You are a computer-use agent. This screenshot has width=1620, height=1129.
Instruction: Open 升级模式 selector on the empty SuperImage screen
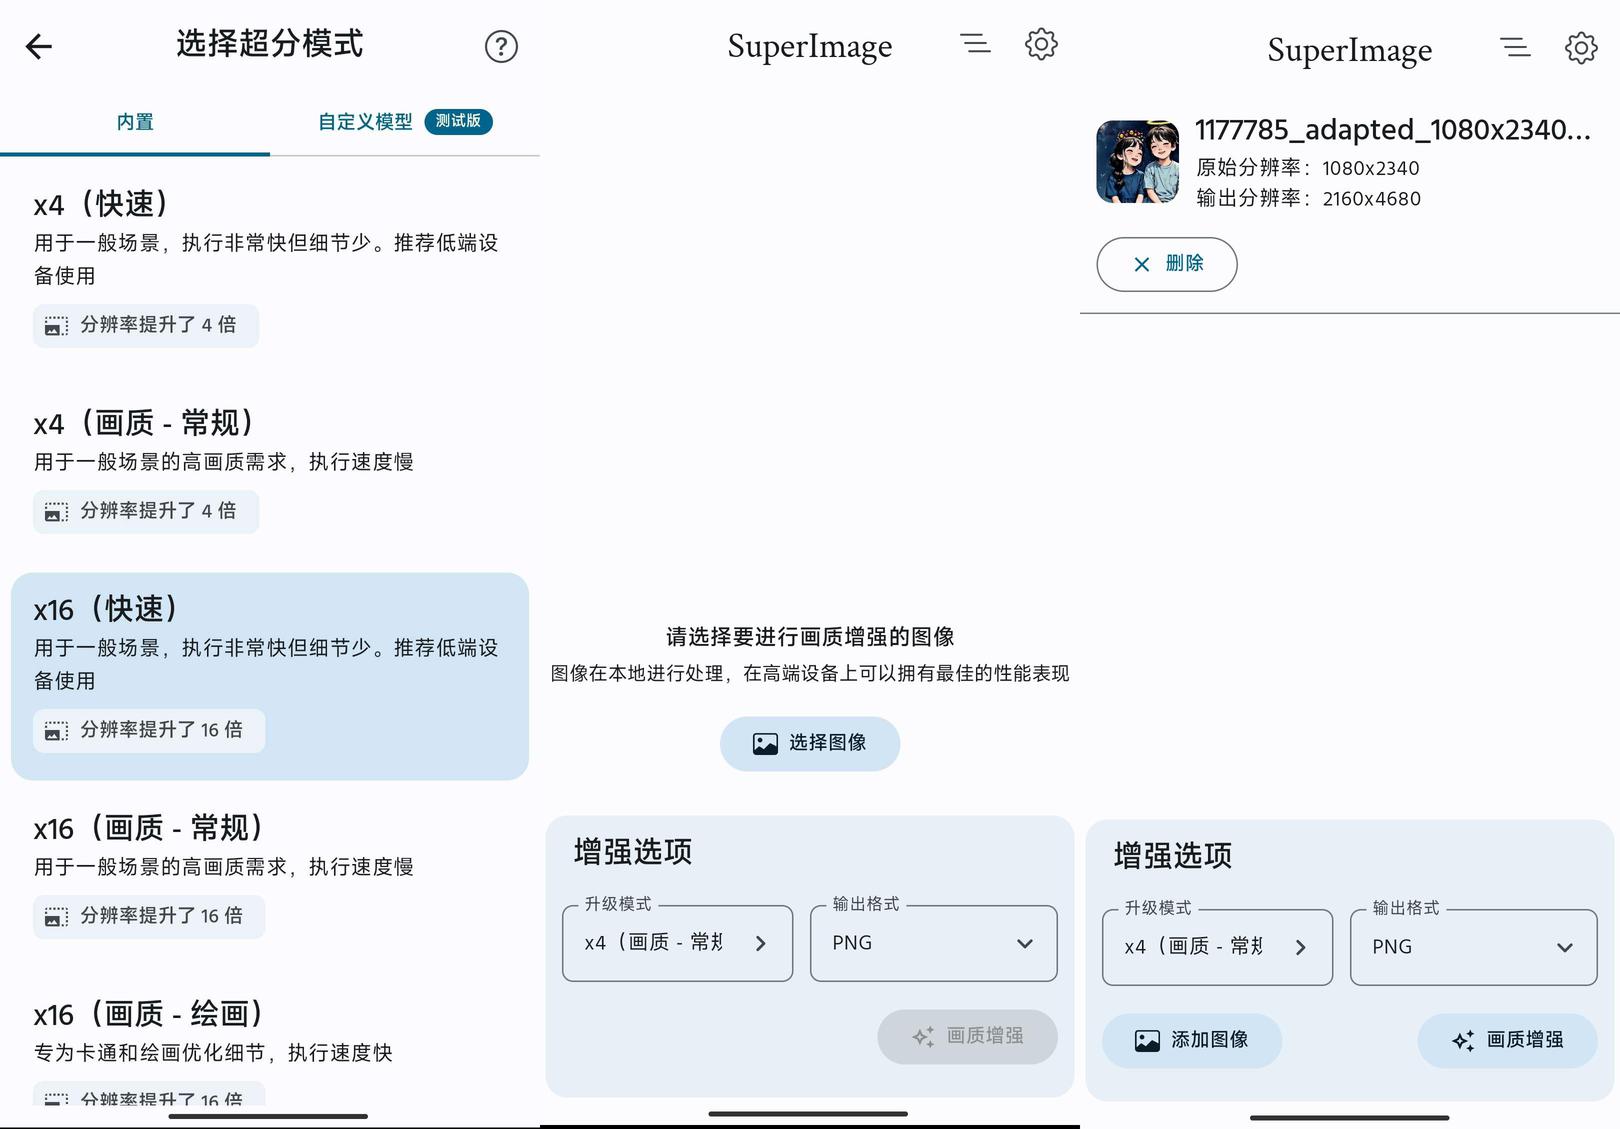[678, 943]
